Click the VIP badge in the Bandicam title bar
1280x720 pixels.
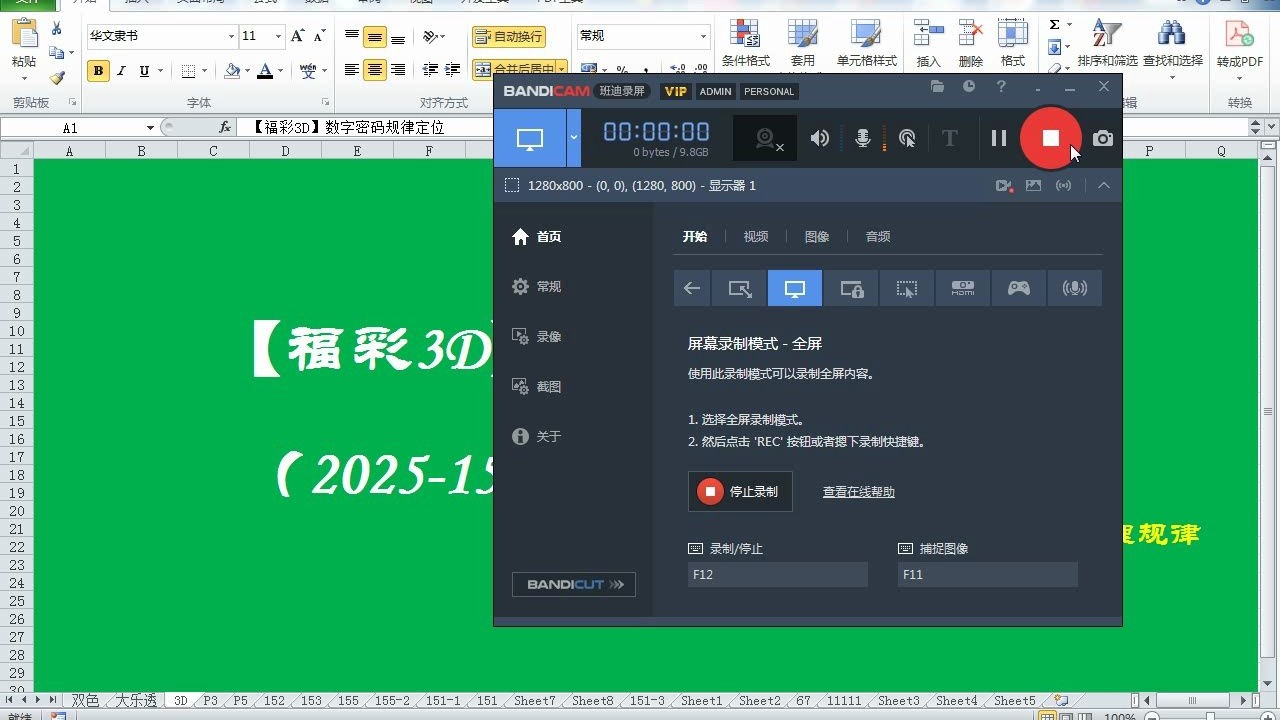(677, 91)
